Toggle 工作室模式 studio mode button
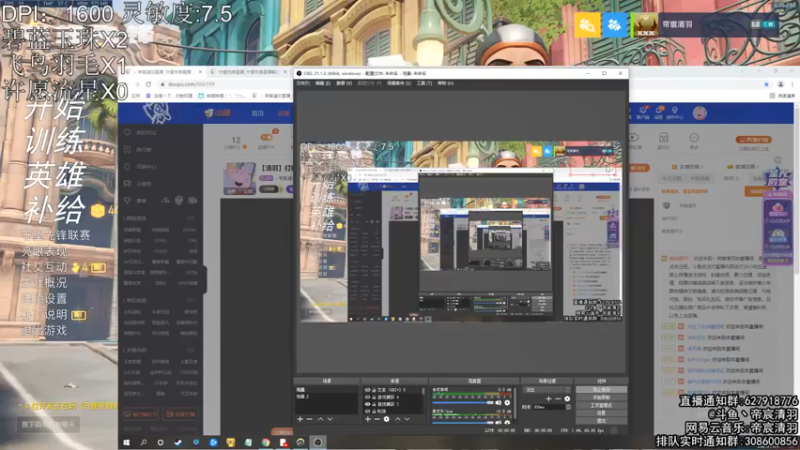Screen dimensions: 800x450 [602, 405]
